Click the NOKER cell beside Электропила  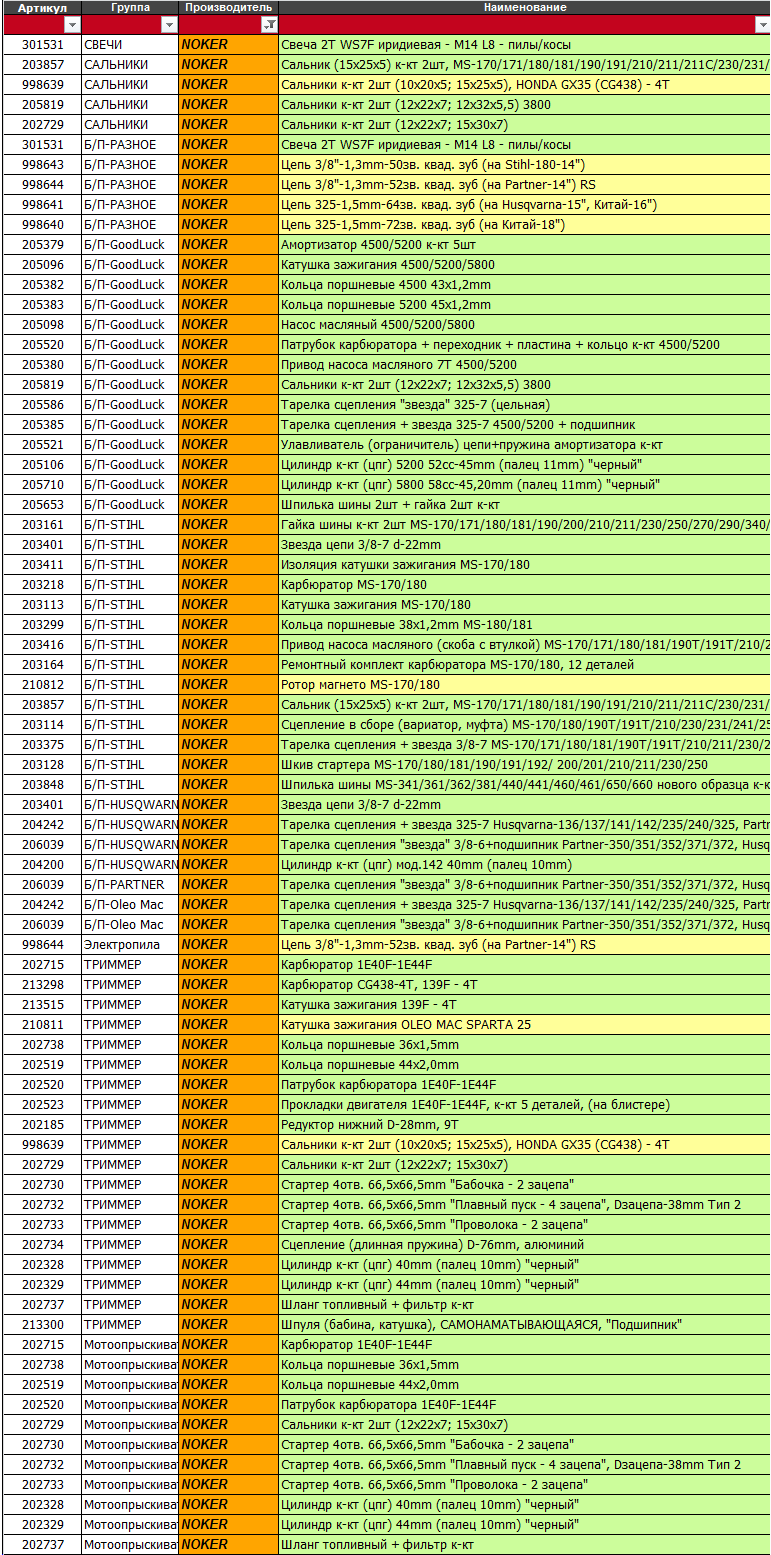[x=228, y=945]
